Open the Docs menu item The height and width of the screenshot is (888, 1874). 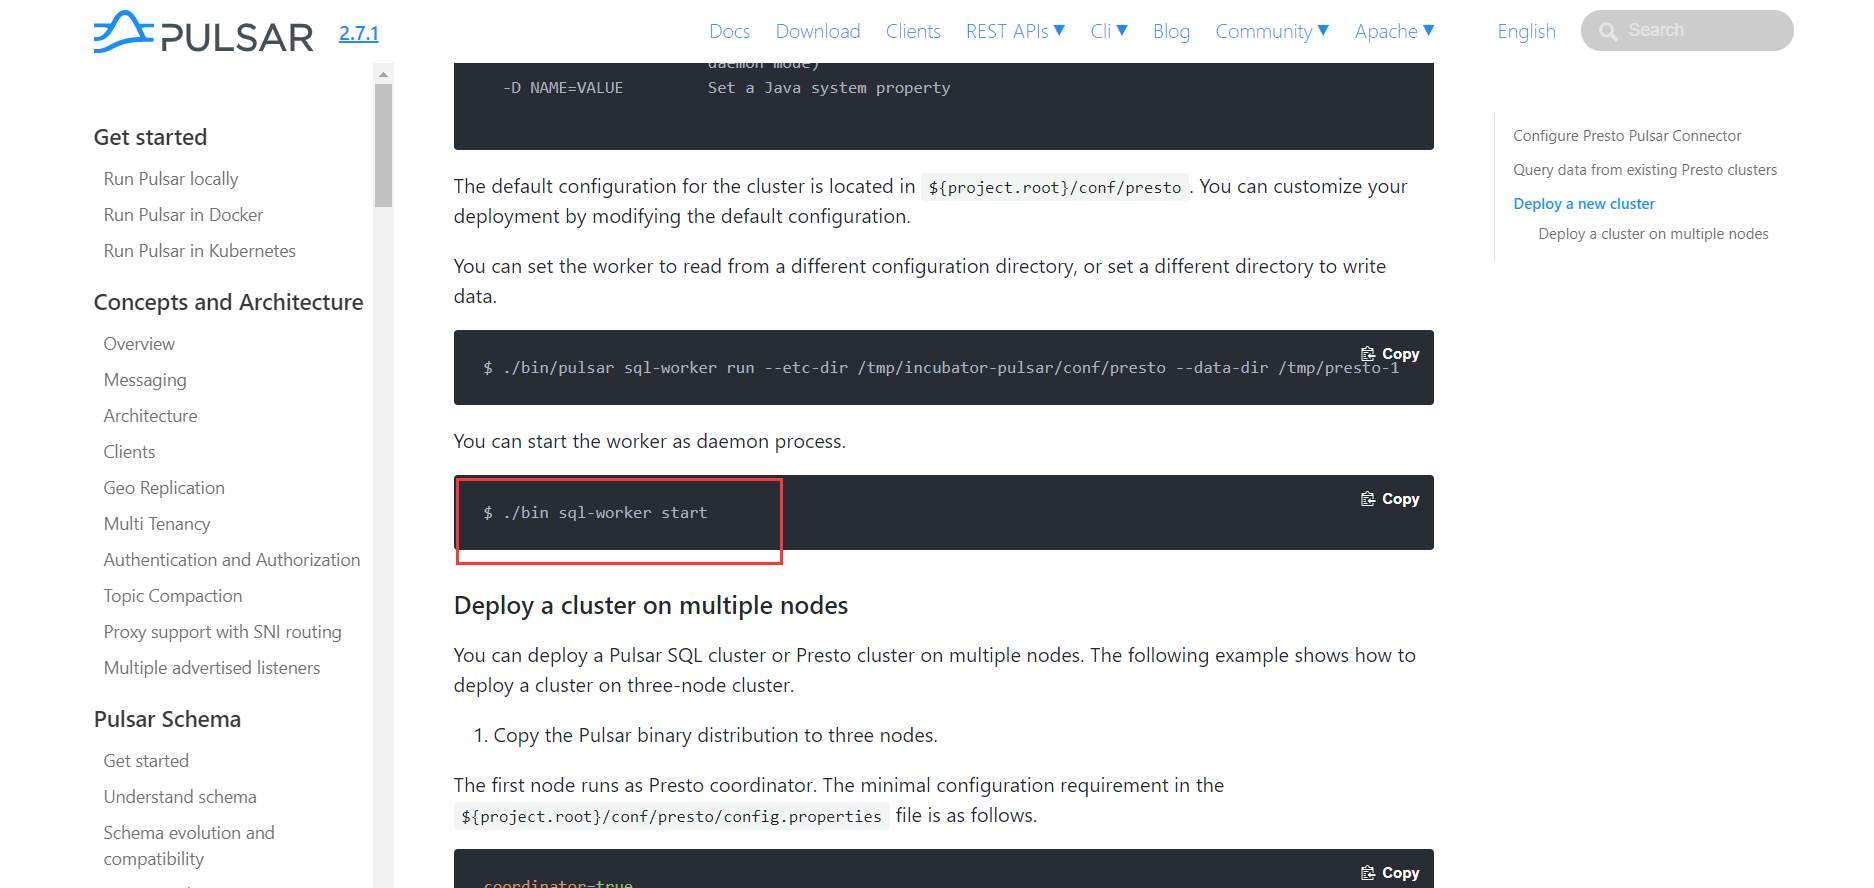coord(729,31)
